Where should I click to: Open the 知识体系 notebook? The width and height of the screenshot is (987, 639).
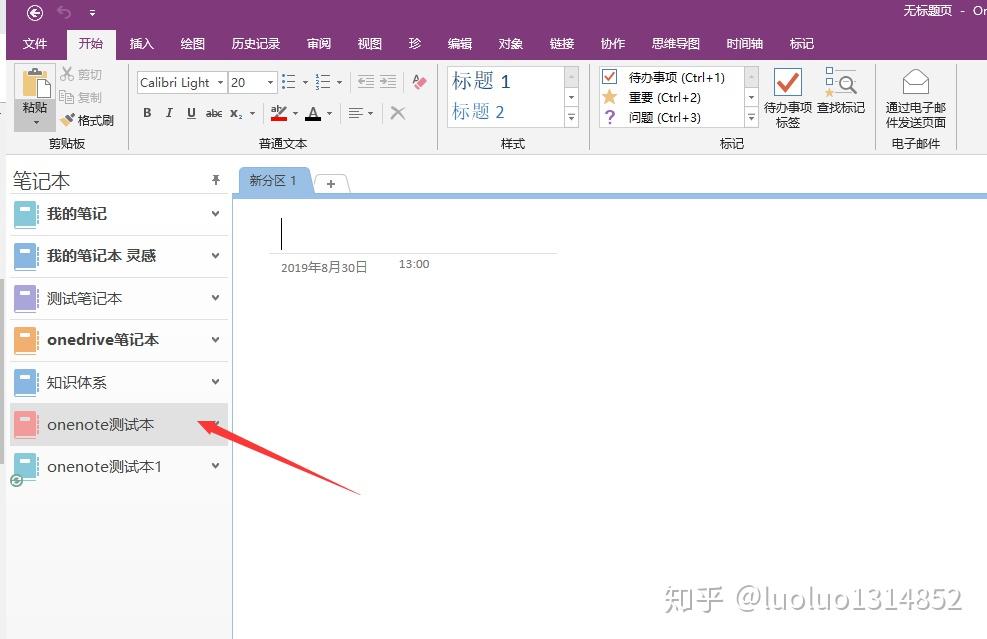click(77, 382)
